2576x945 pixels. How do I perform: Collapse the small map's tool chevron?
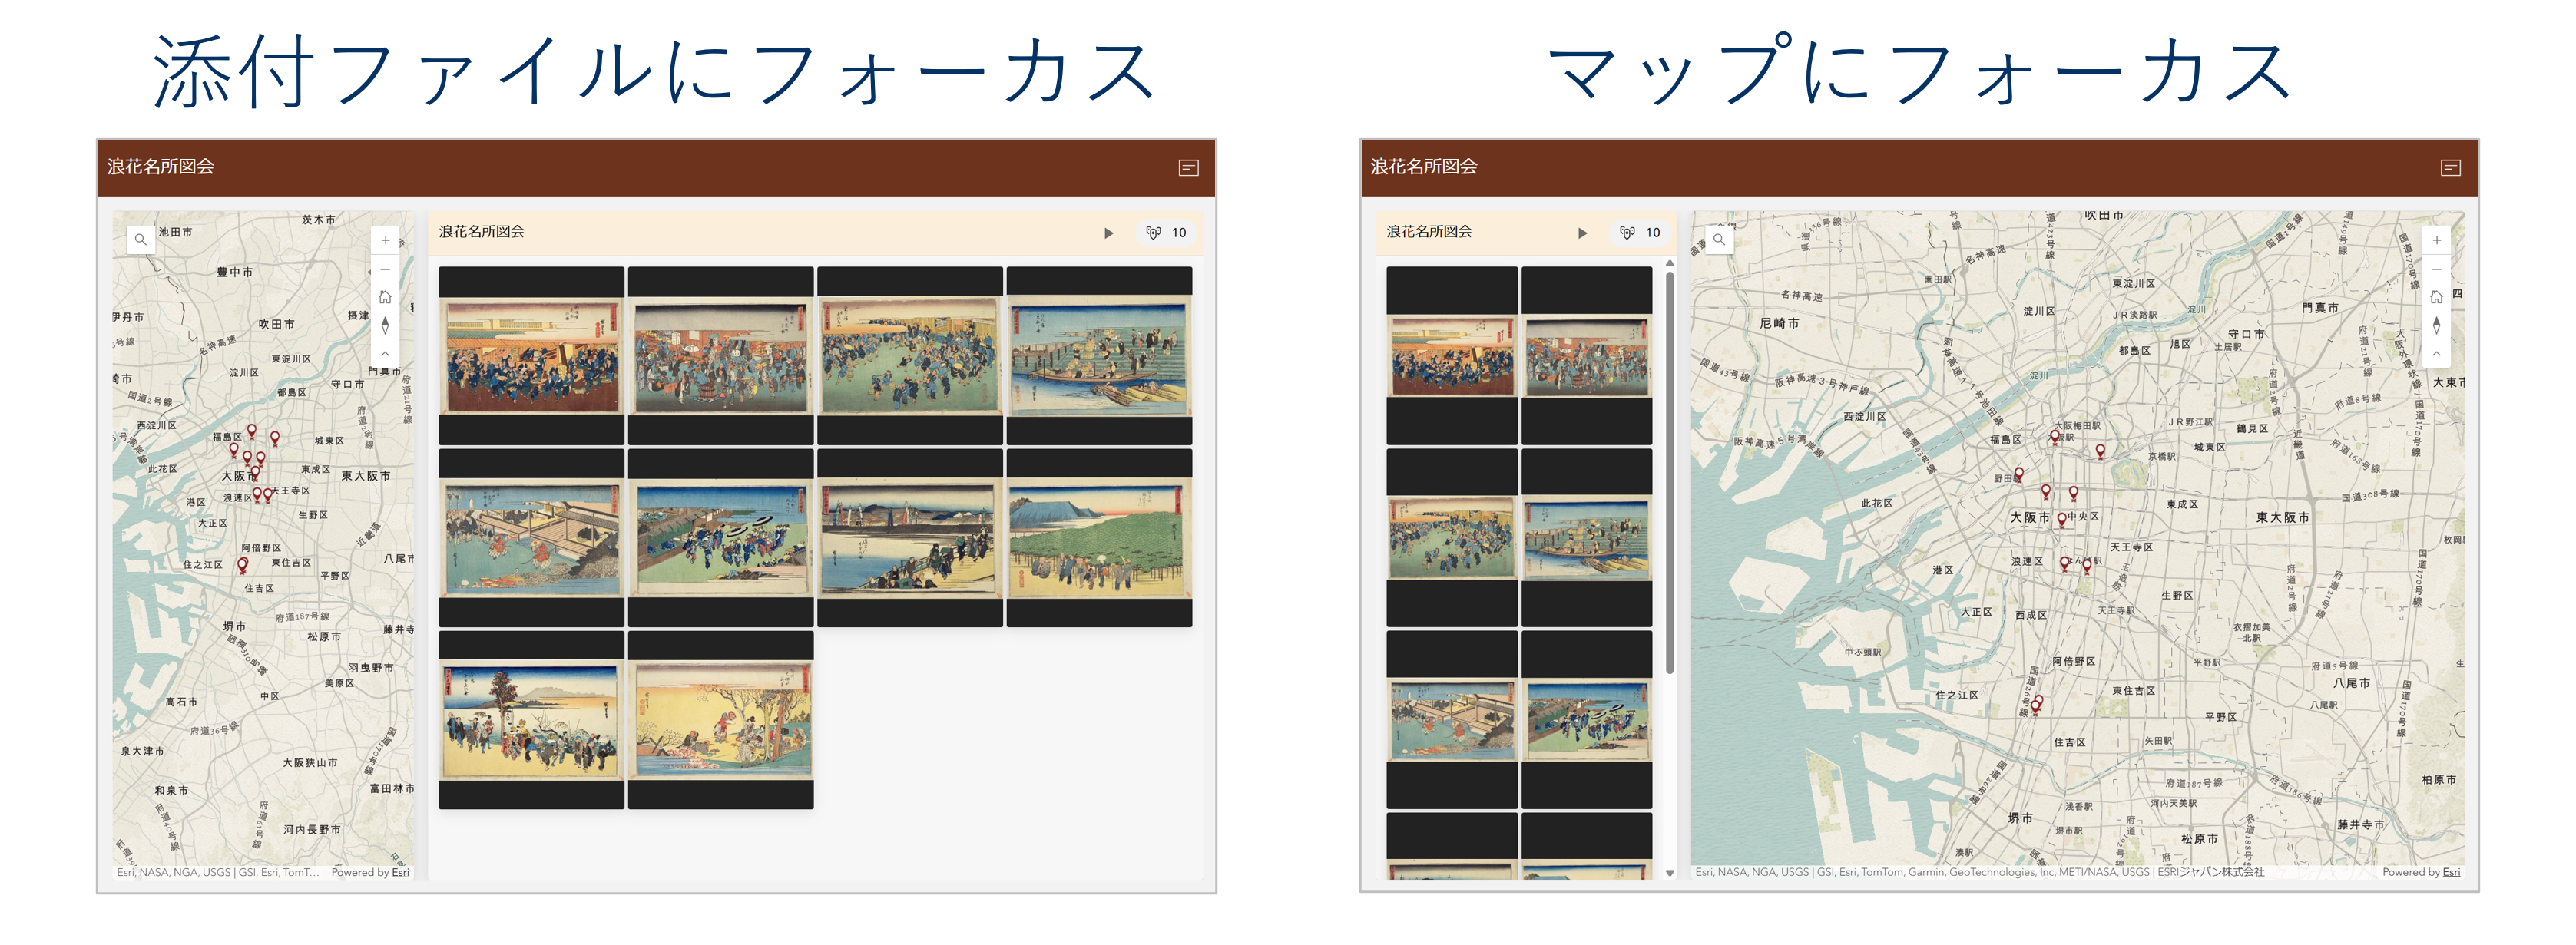pos(385,354)
